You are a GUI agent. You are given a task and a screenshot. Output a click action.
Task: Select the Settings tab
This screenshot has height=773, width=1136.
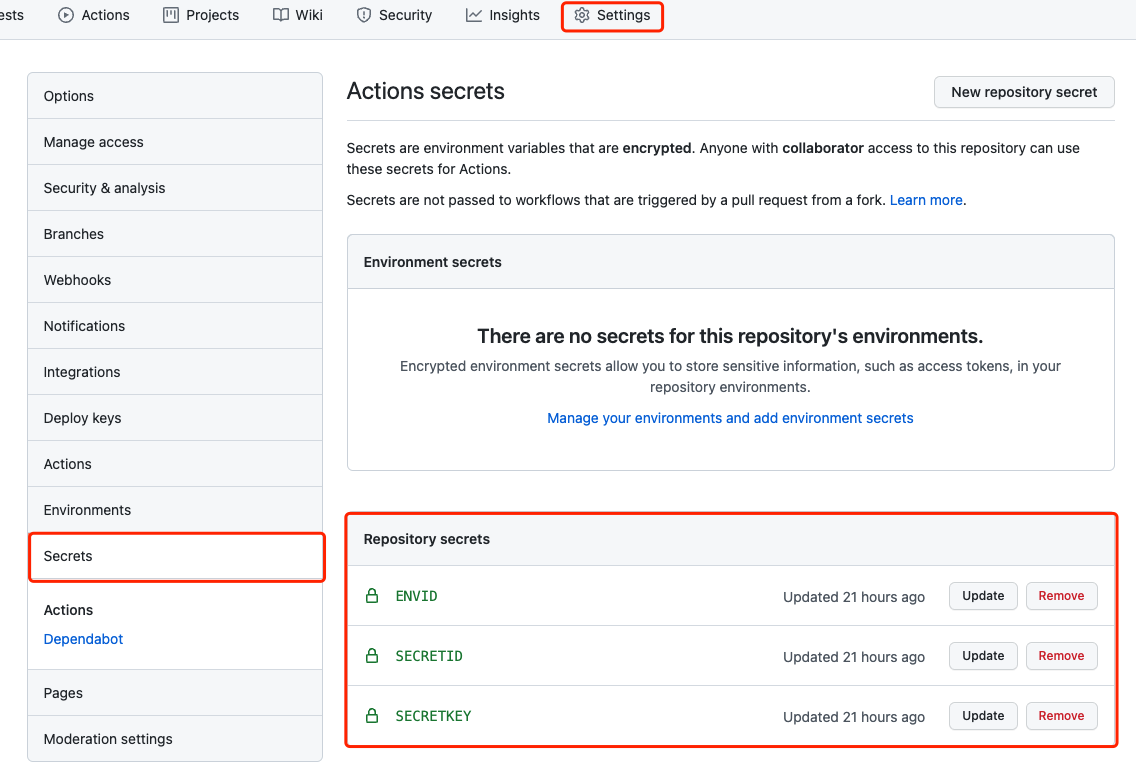point(612,15)
